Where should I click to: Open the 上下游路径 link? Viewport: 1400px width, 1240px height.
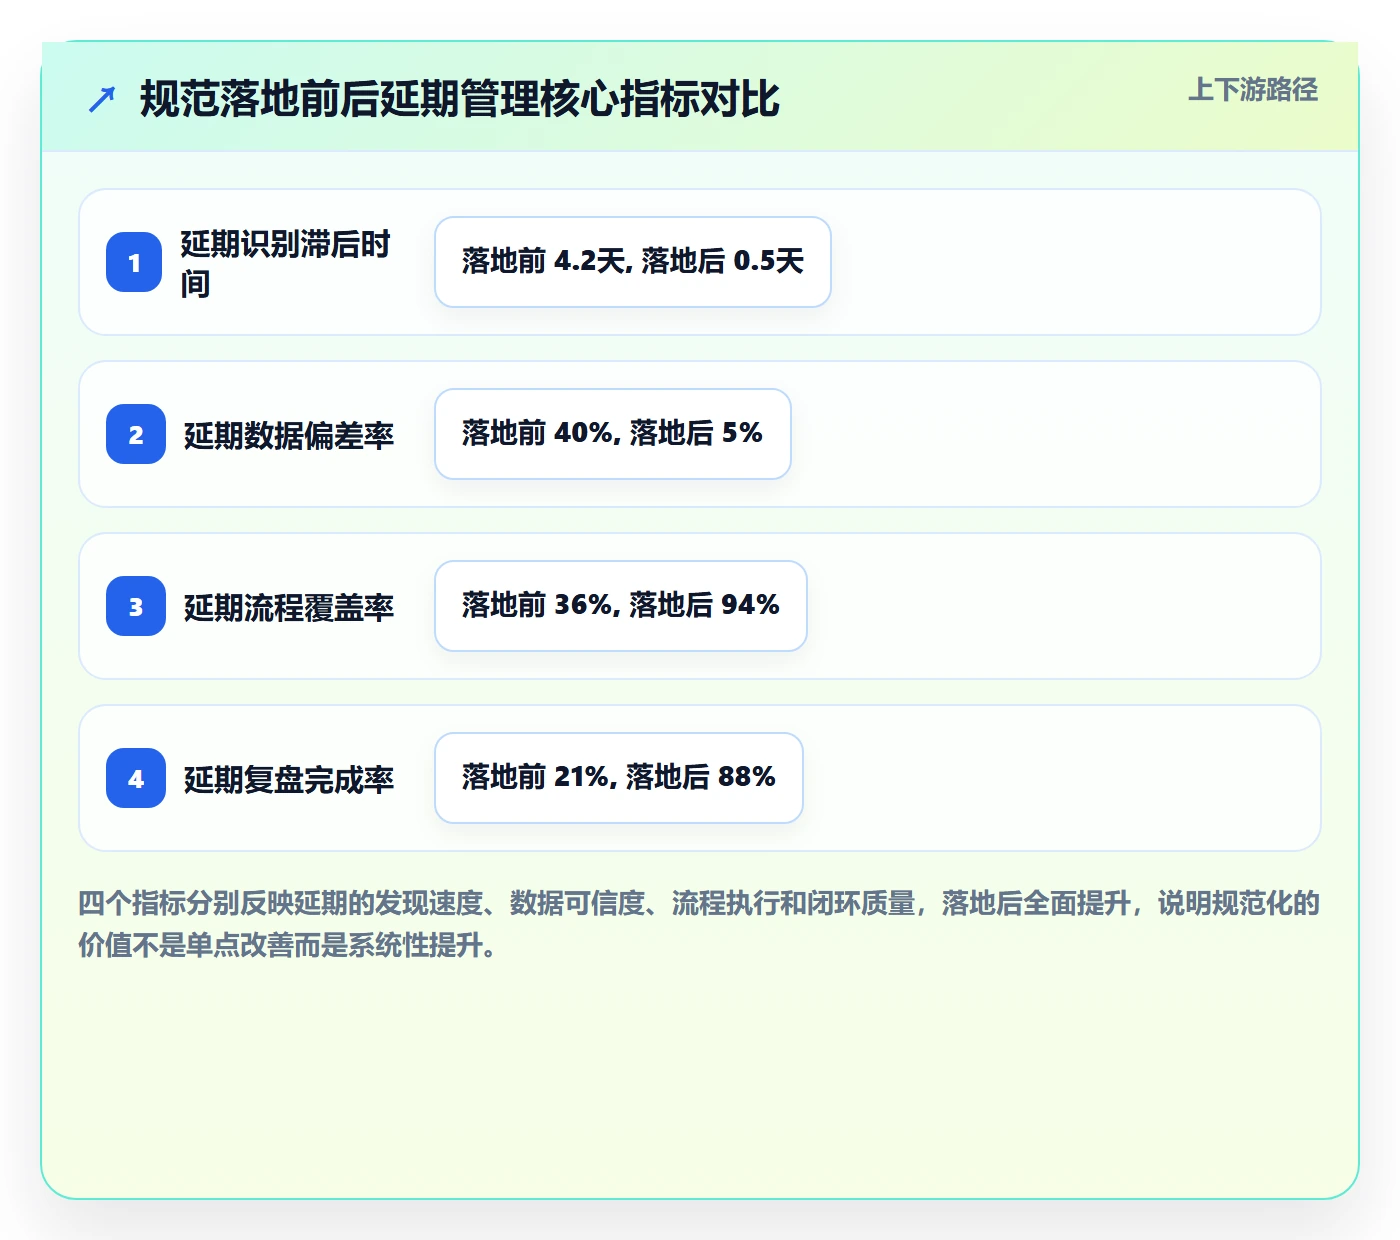pyautogui.click(x=1253, y=90)
